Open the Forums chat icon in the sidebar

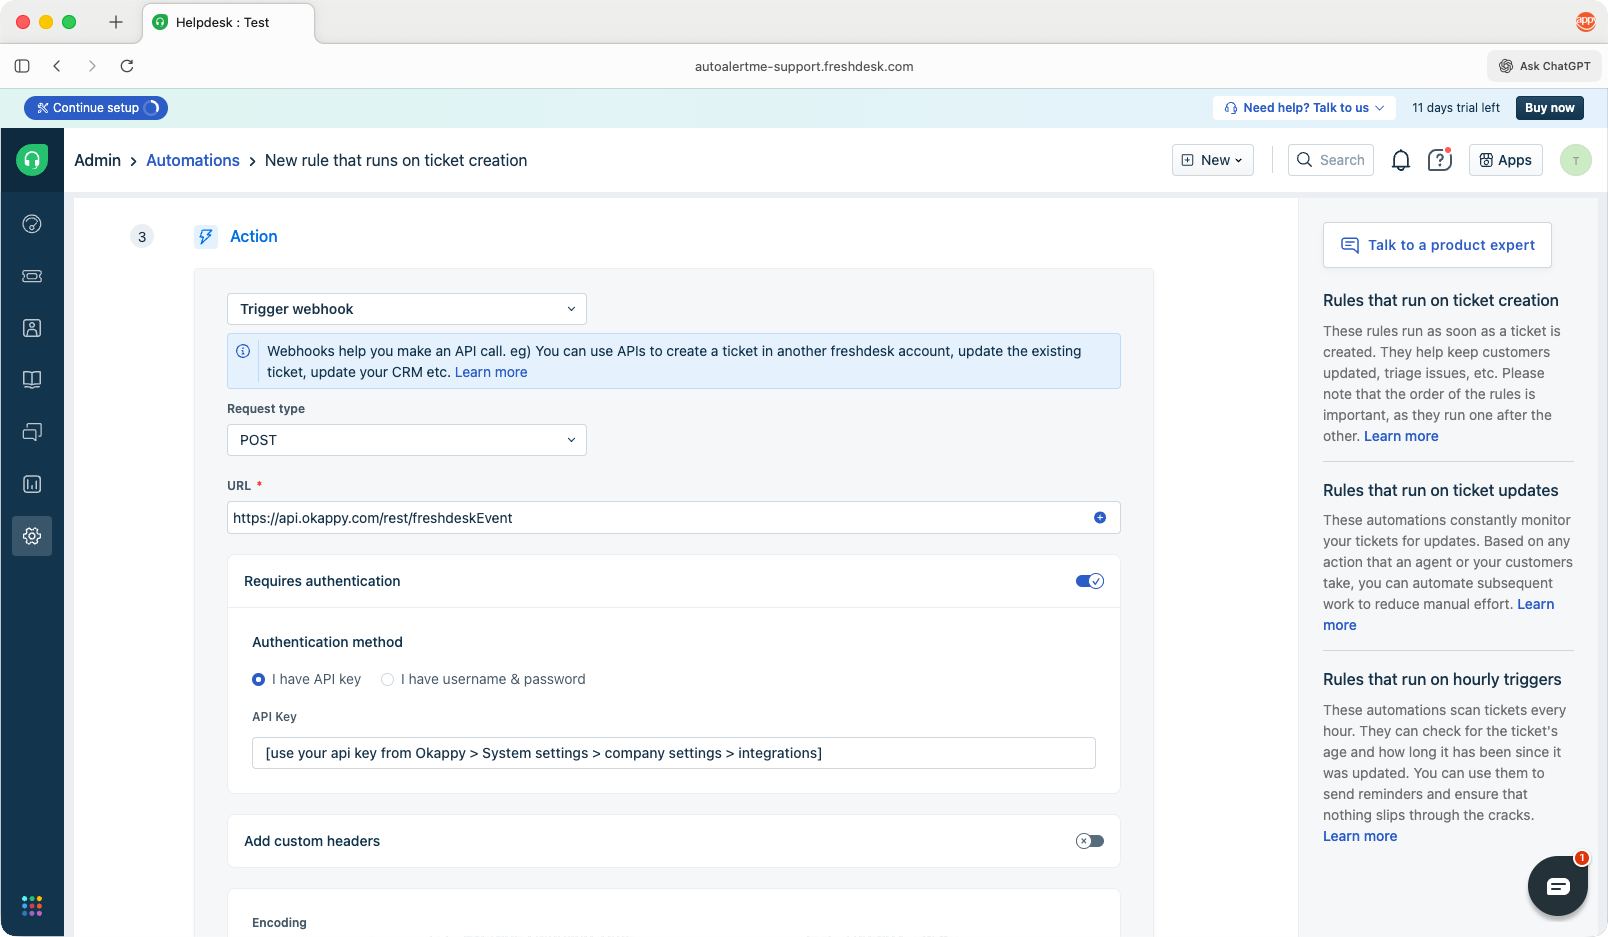pyautogui.click(x=32, y=432)
